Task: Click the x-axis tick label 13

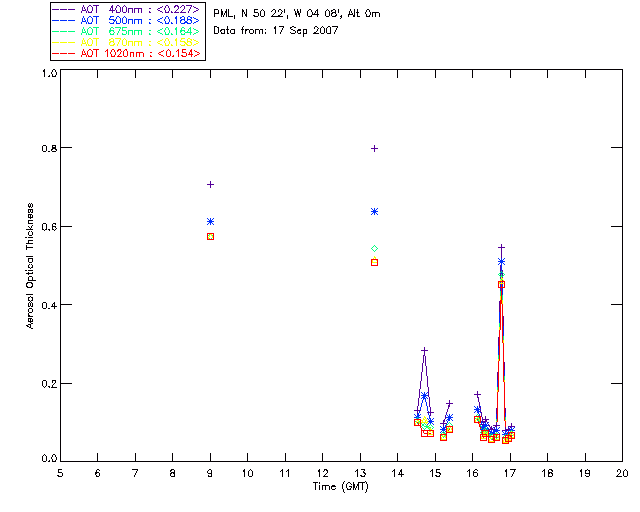Action: (x=360, y=473)
